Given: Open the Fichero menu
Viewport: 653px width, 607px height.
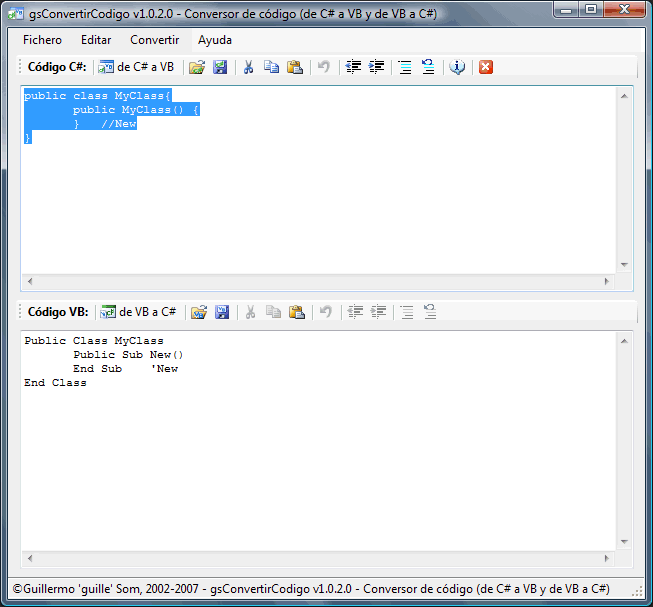Looking at the screenshot, I should pos(42,40).
